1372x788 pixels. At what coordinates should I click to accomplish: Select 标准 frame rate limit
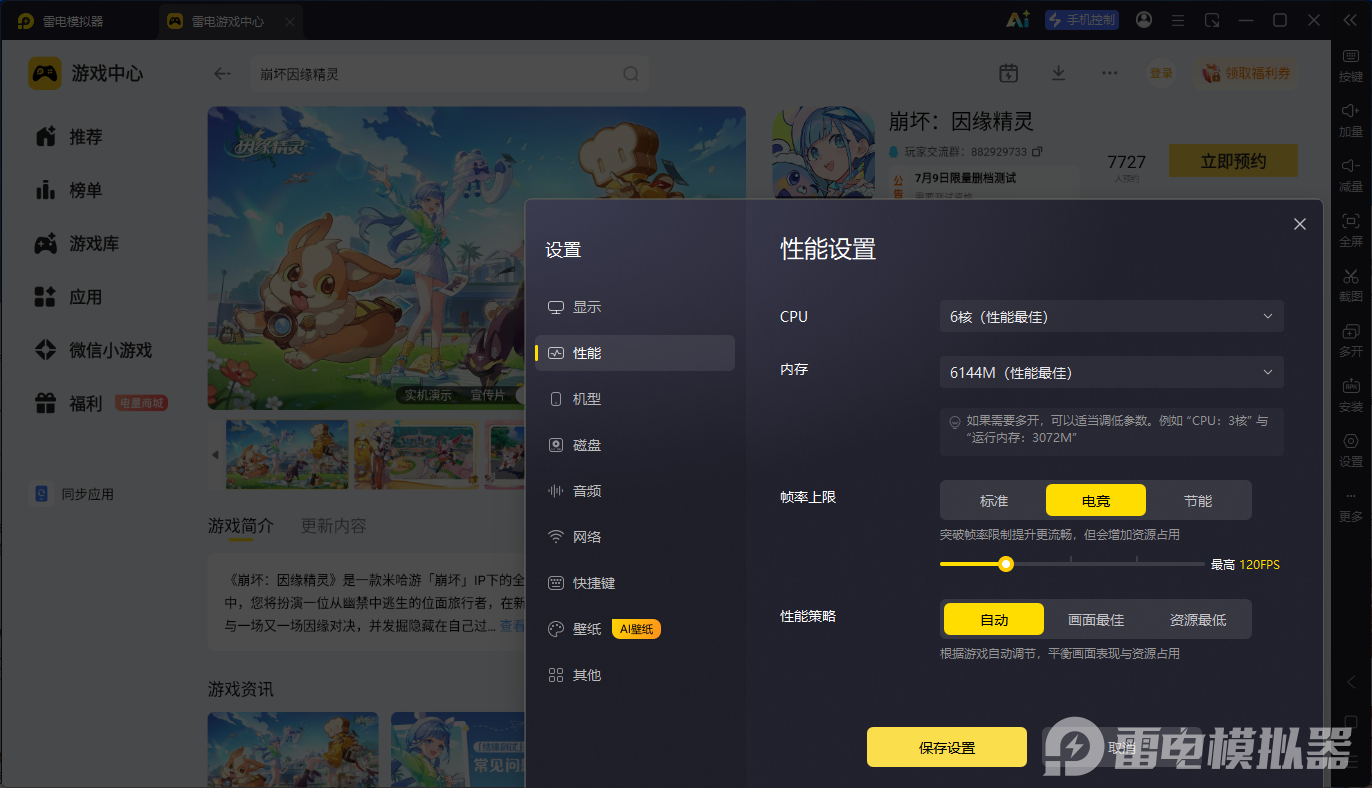tap(994, 501)
